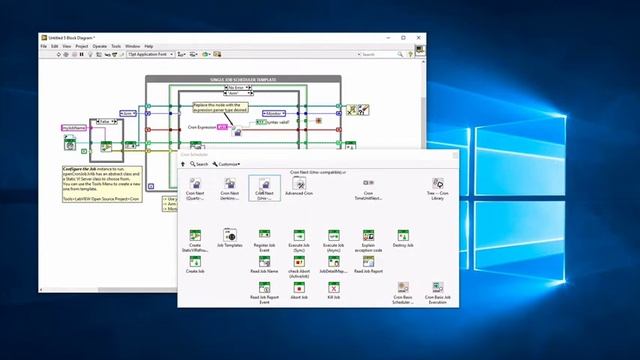This screenshot has height=360, width=640.
Task: Open the False case selector dropdown
Action: (x=106, y=122)
